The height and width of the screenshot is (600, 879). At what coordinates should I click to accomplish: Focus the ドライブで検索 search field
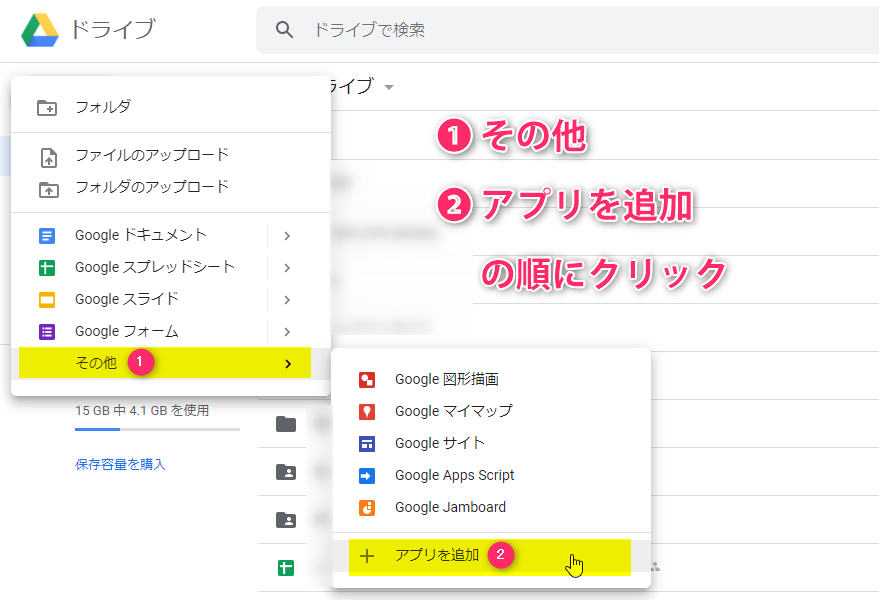[x=567, y=30]
